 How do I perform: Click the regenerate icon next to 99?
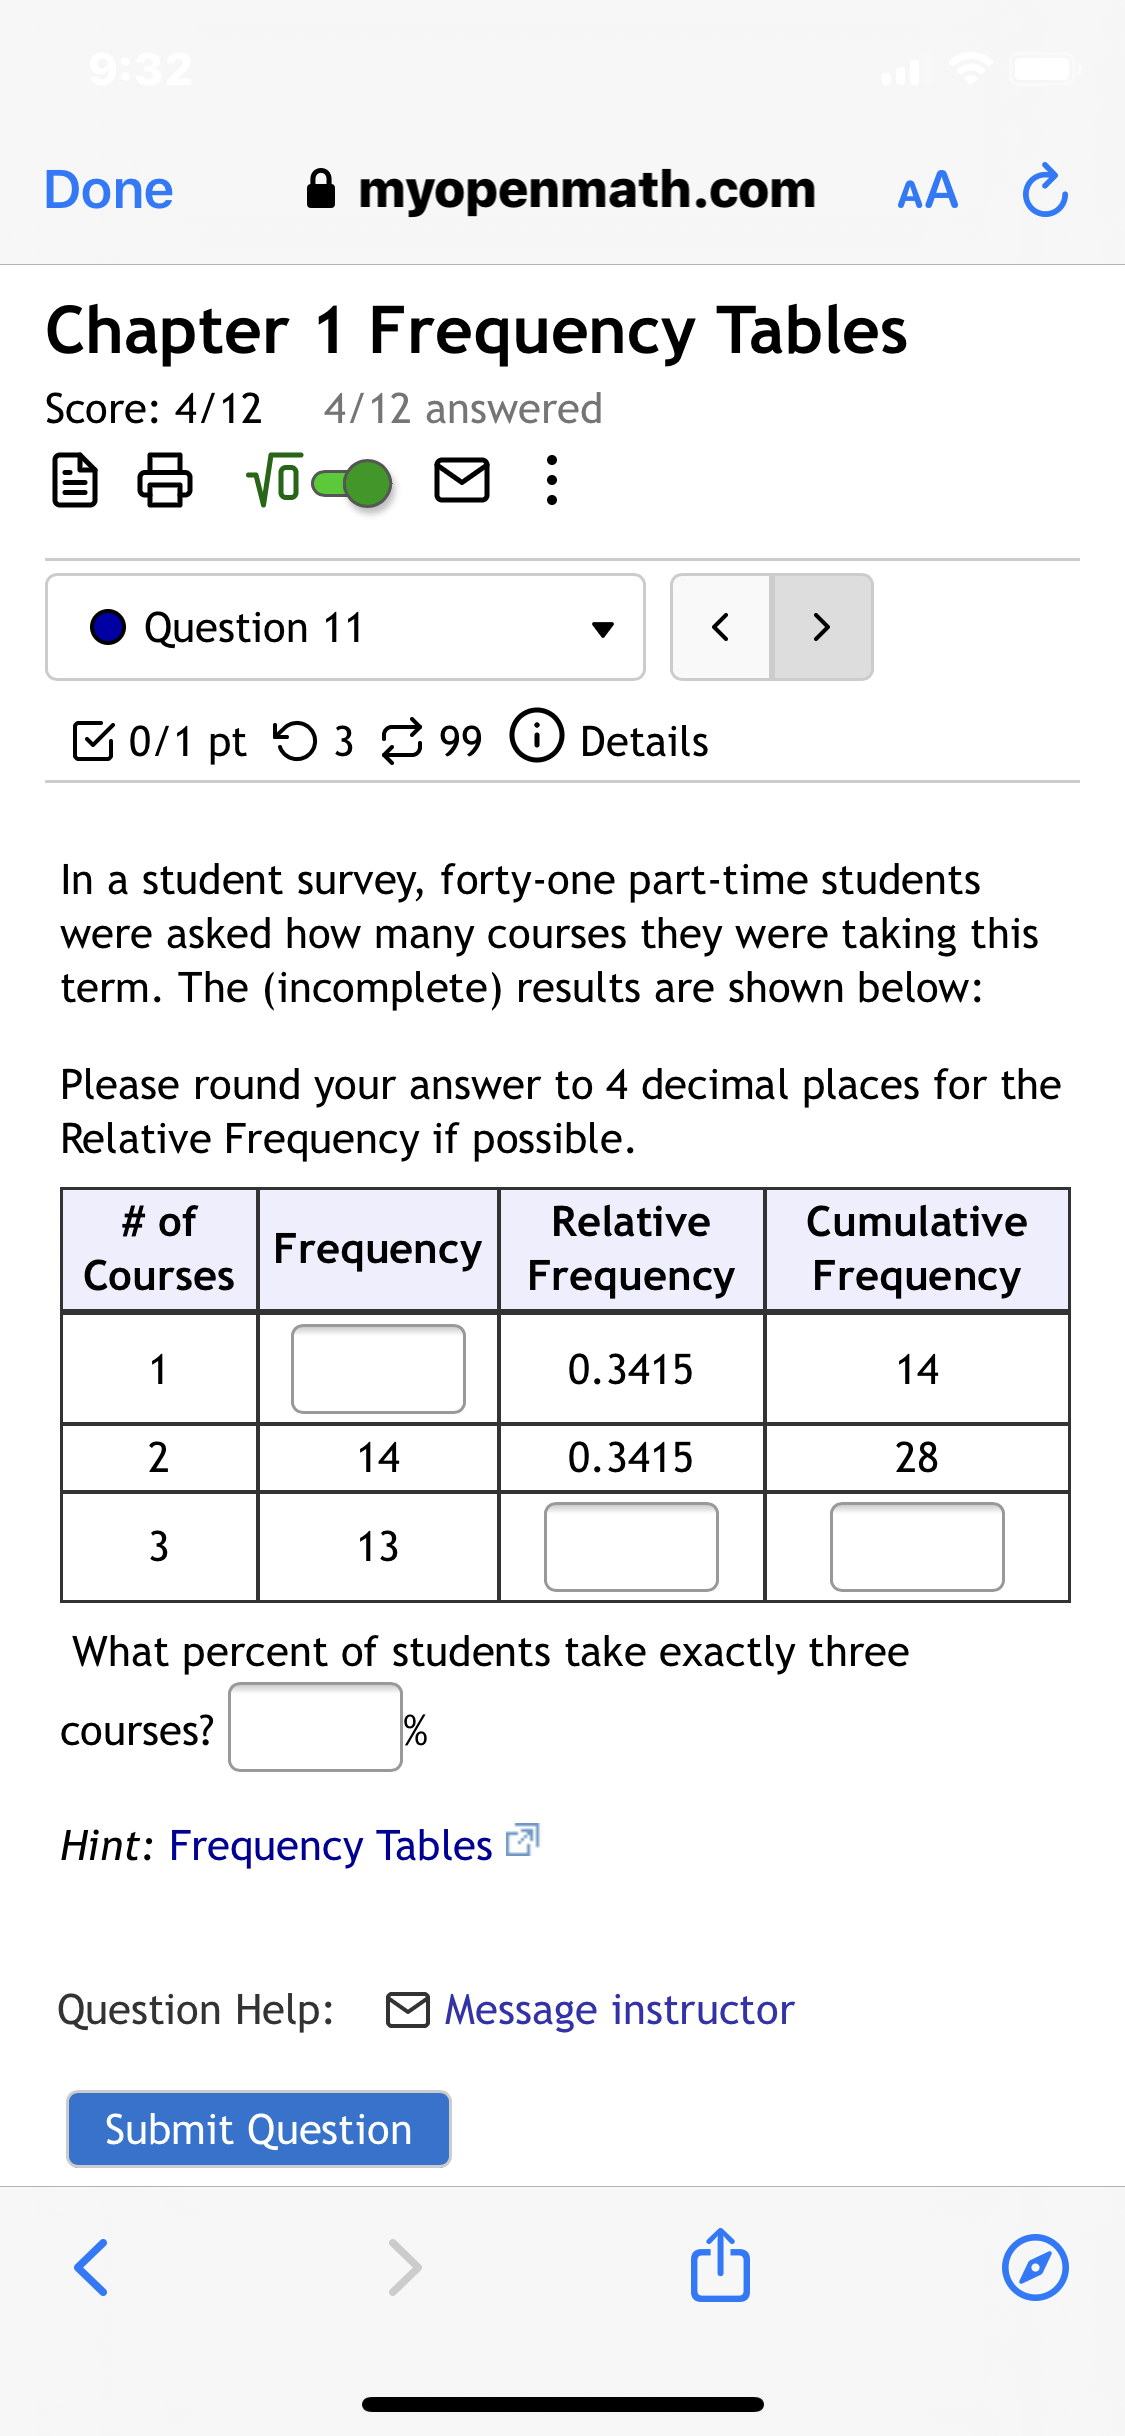tap(400, 740)
